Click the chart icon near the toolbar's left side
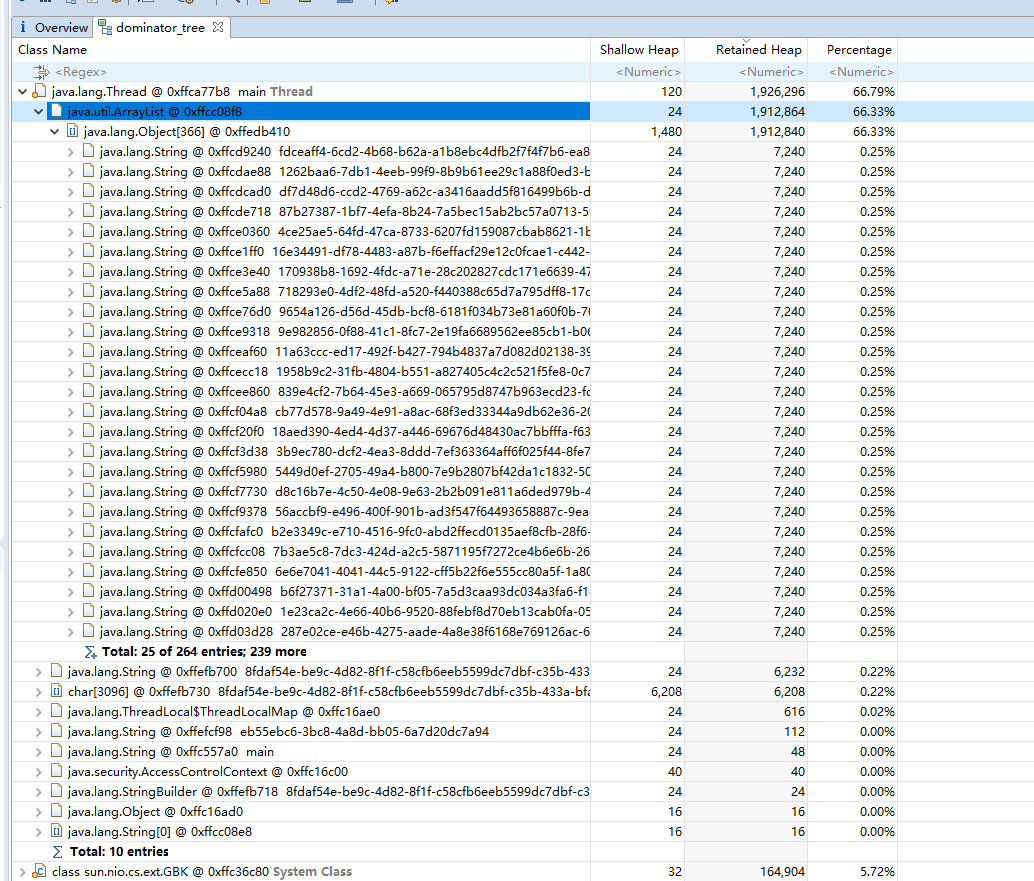 (45, 4)
